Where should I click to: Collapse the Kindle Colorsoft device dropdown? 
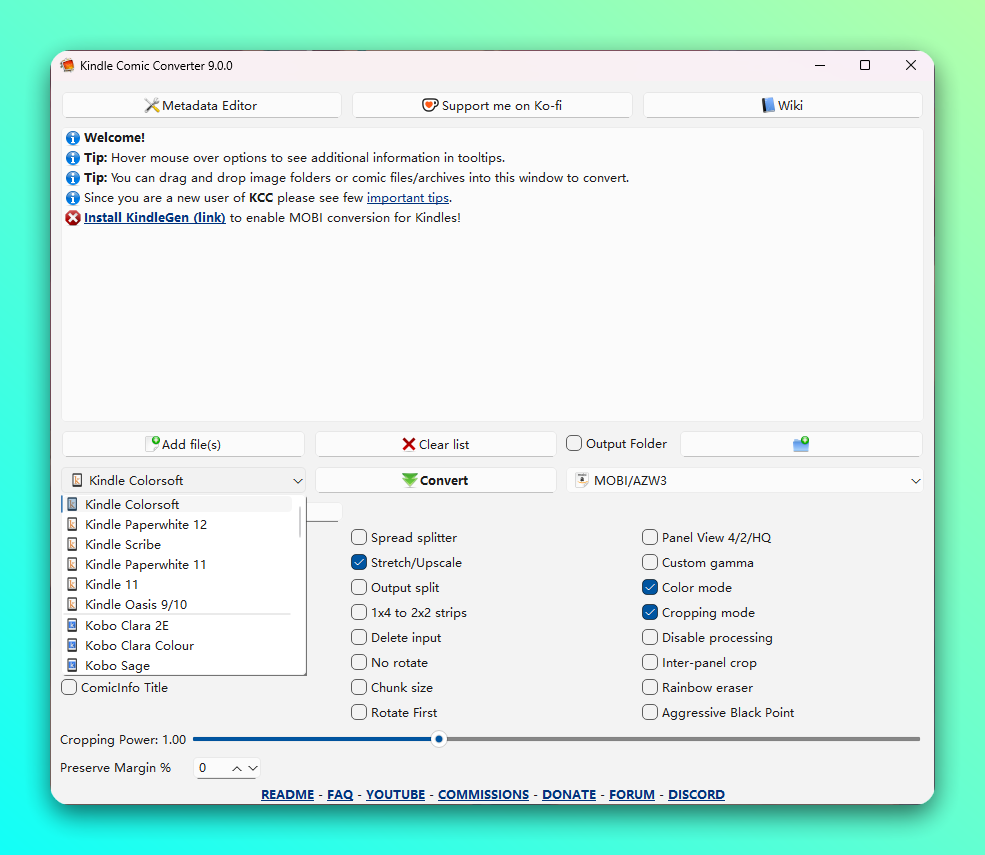click(297, 481)
